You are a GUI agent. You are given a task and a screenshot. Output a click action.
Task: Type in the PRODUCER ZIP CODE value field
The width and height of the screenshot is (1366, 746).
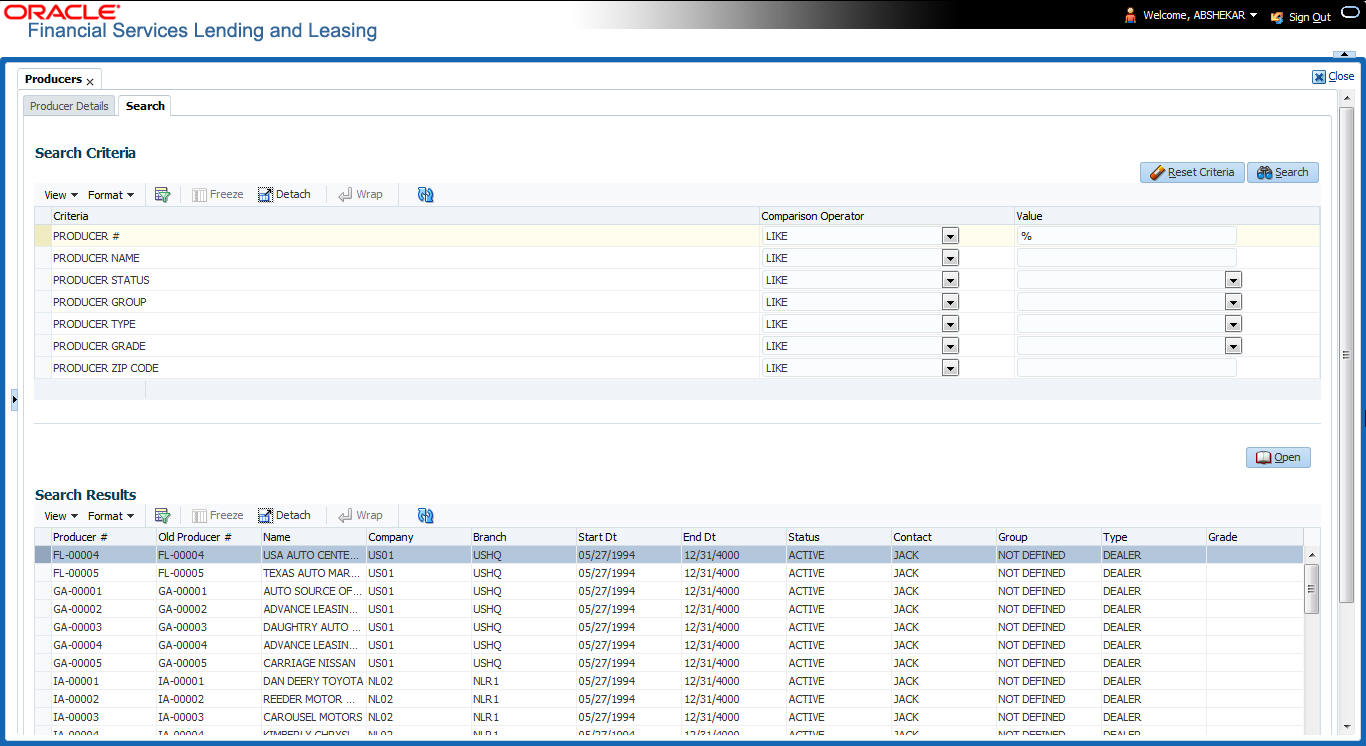coord(1126,368)
